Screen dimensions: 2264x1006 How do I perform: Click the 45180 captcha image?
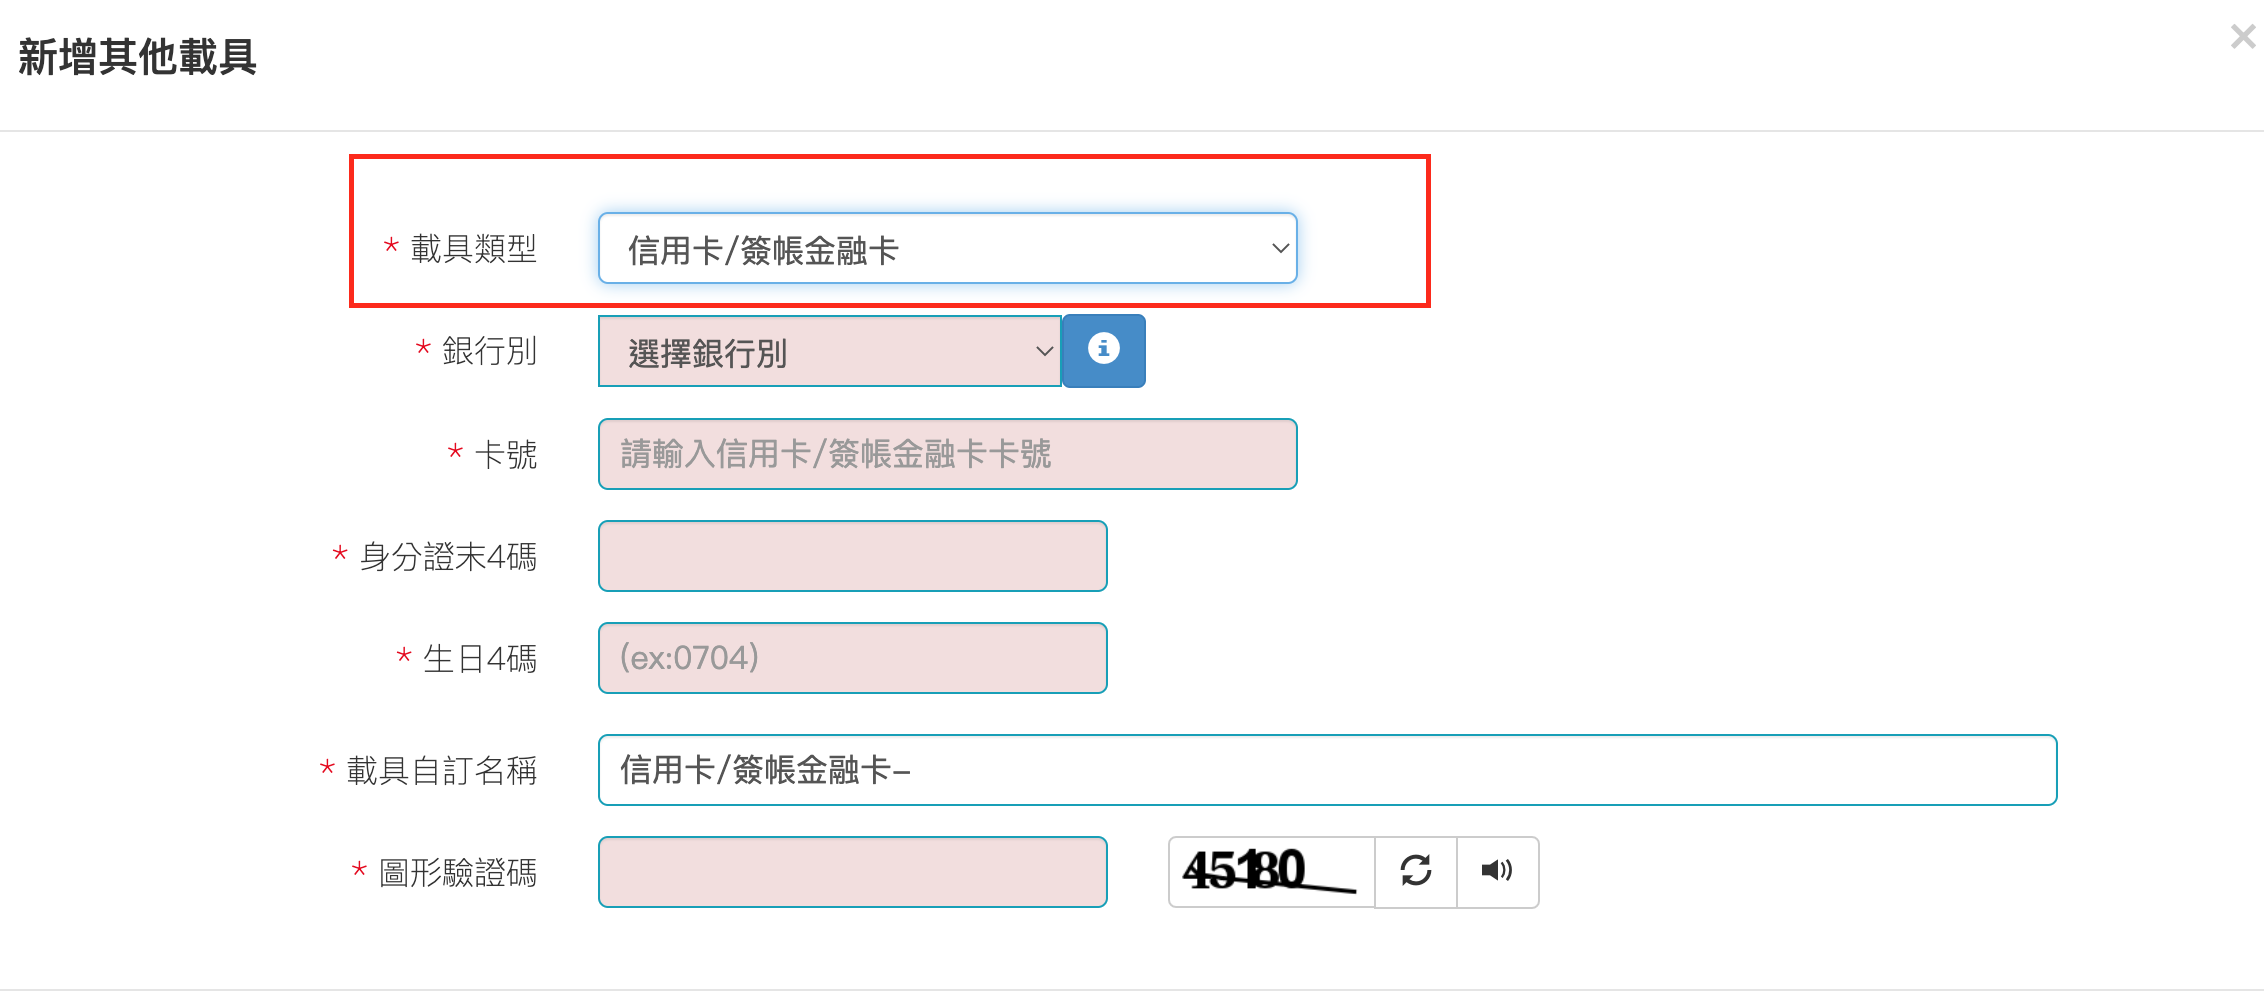1271,872
